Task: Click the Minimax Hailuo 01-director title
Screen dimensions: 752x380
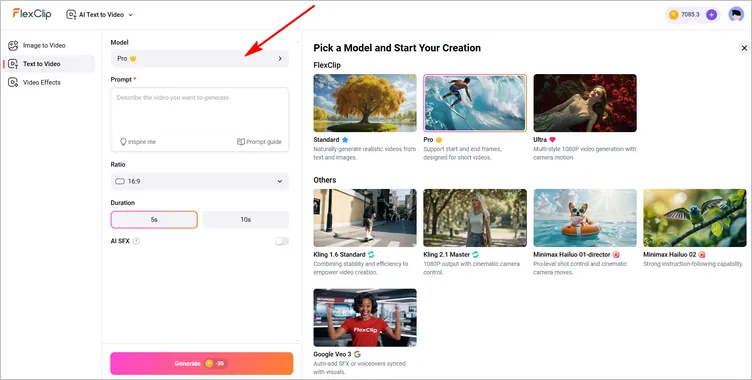Action: [572, 254]
